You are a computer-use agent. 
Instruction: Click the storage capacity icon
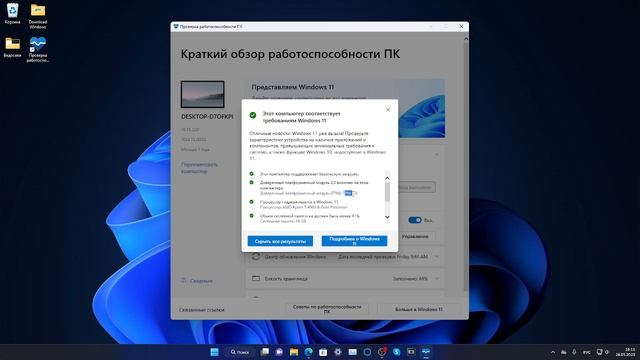(x=256, y=278)
